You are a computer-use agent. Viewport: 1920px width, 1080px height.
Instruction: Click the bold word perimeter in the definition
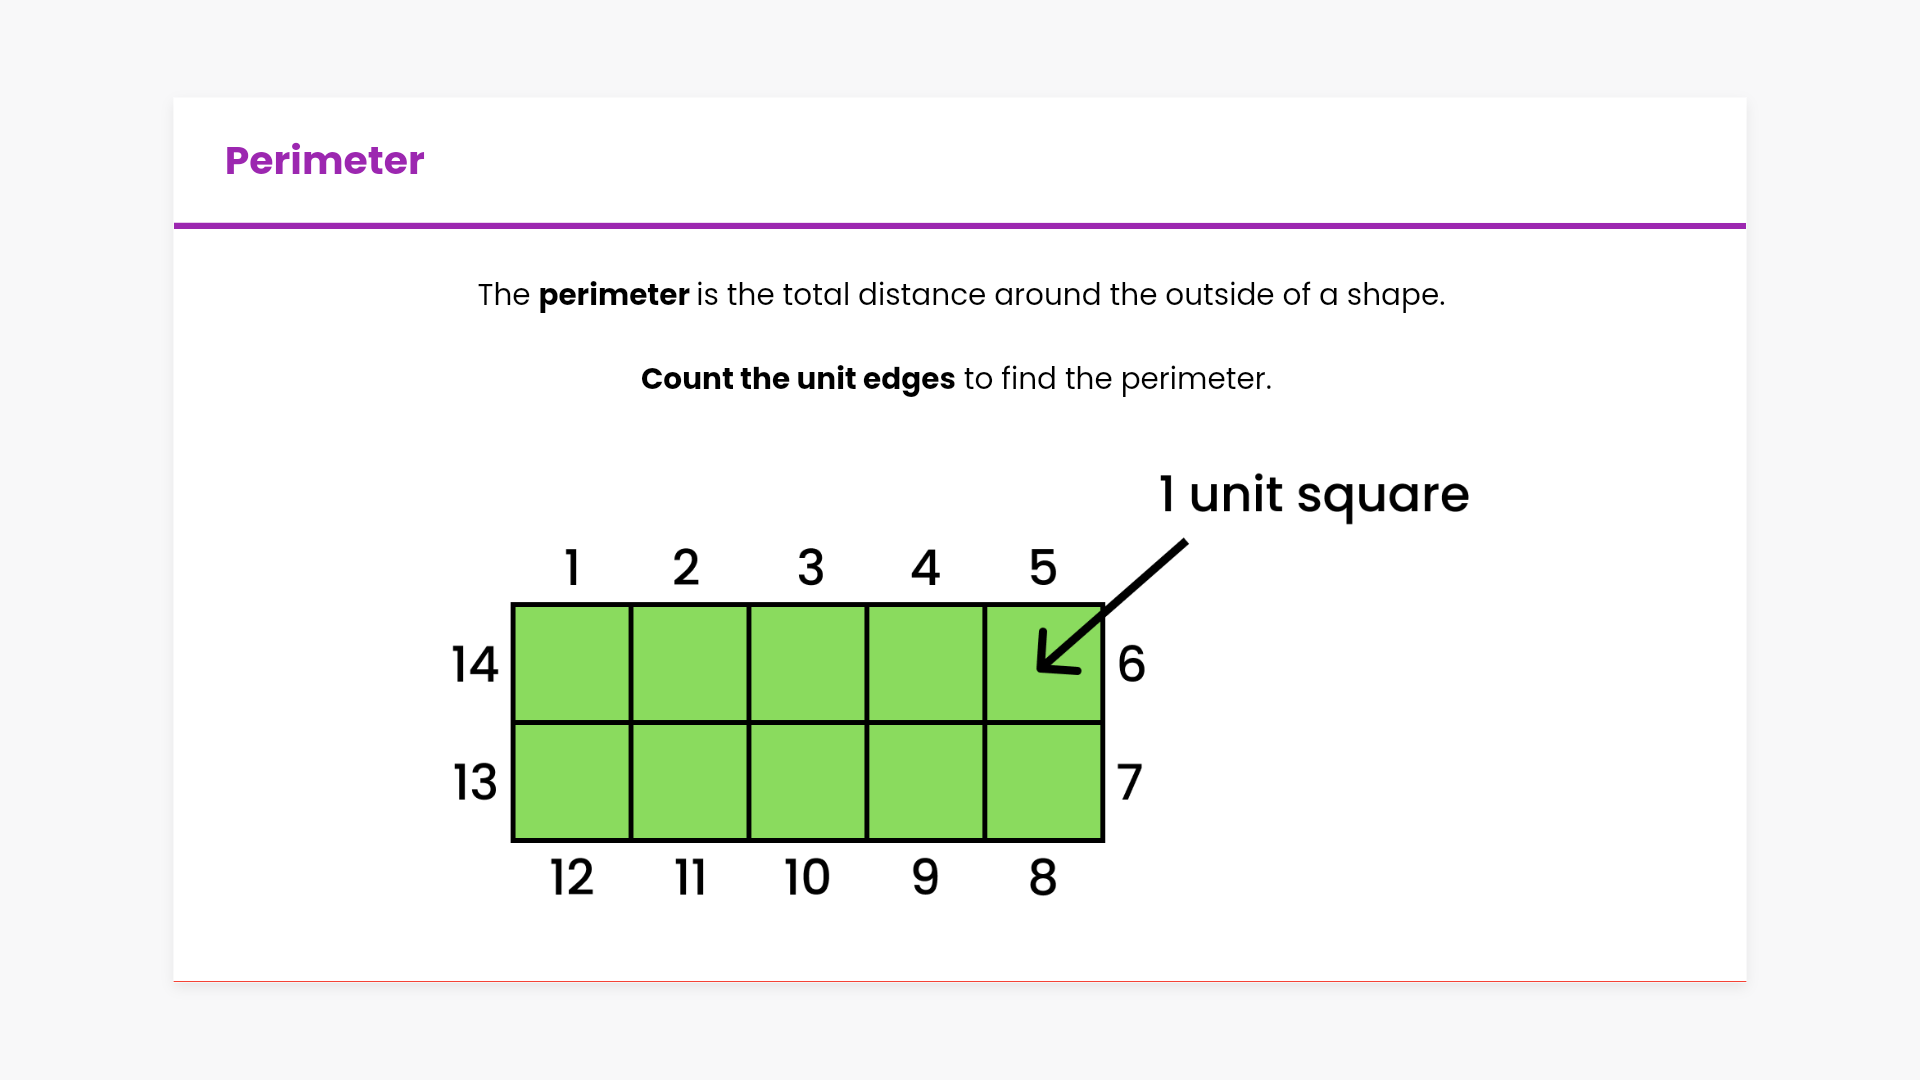[x=613, y=295]
